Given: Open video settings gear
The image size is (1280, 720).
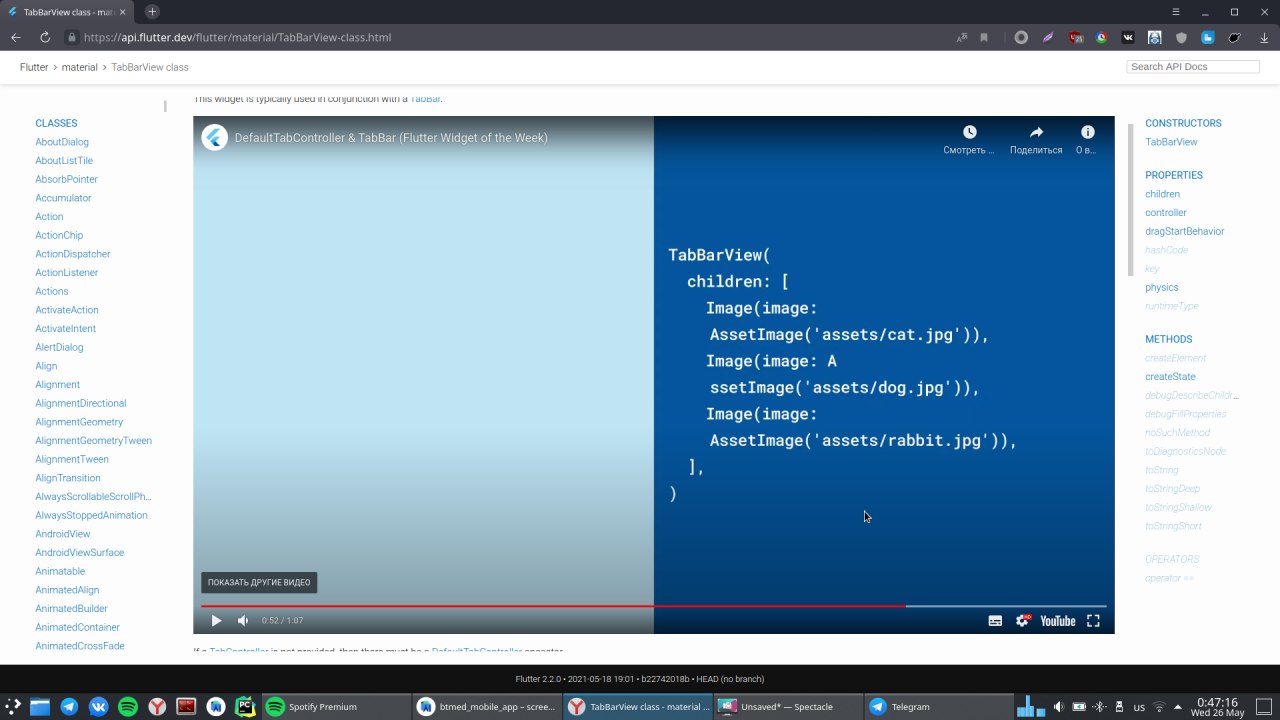Looking at the screenshot, I should coord(1022,621).
